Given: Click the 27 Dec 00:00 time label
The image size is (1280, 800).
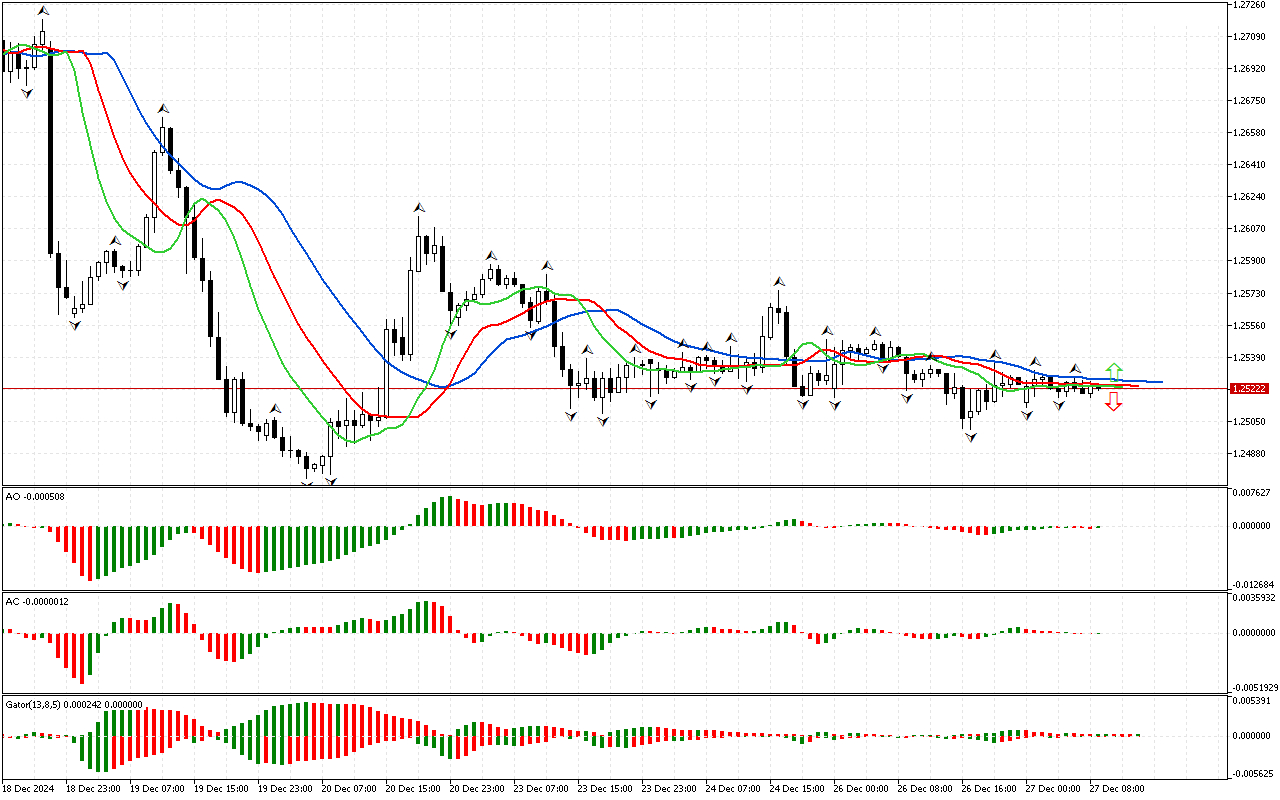Looking at the screenshot, I should tap(1053, 789).
